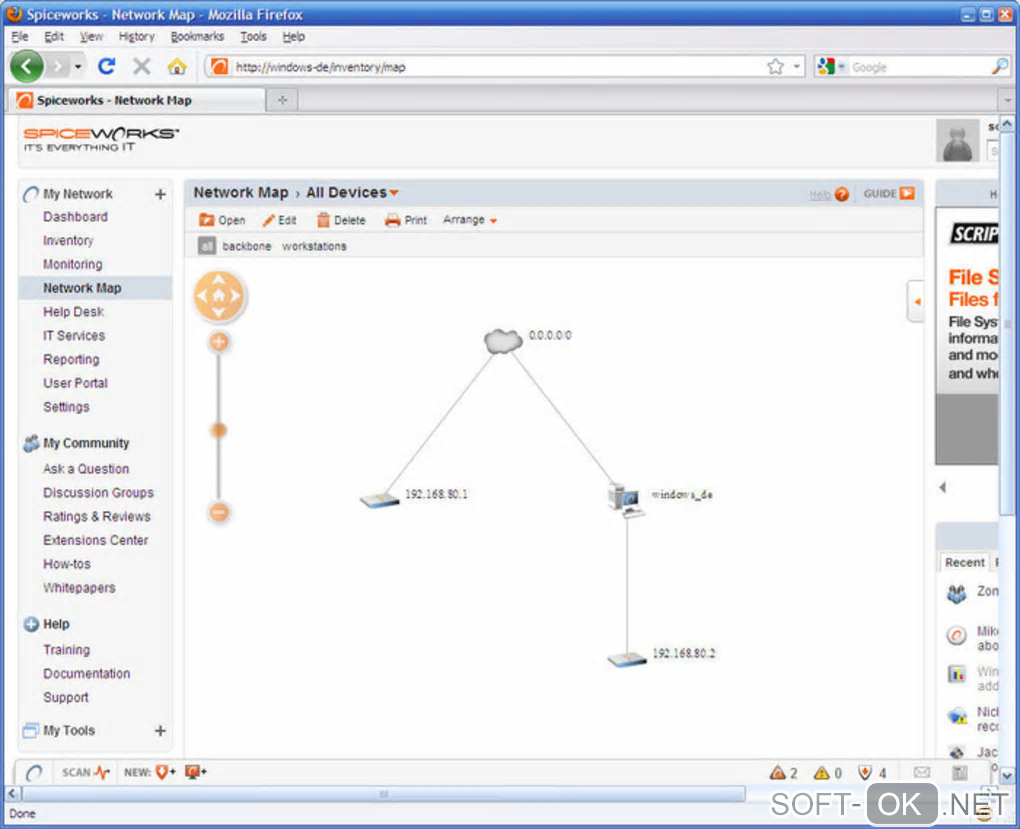Screen dimensions: 1020x829
Task: Open the search engine selector dropdown
Action: coord(841,66)
